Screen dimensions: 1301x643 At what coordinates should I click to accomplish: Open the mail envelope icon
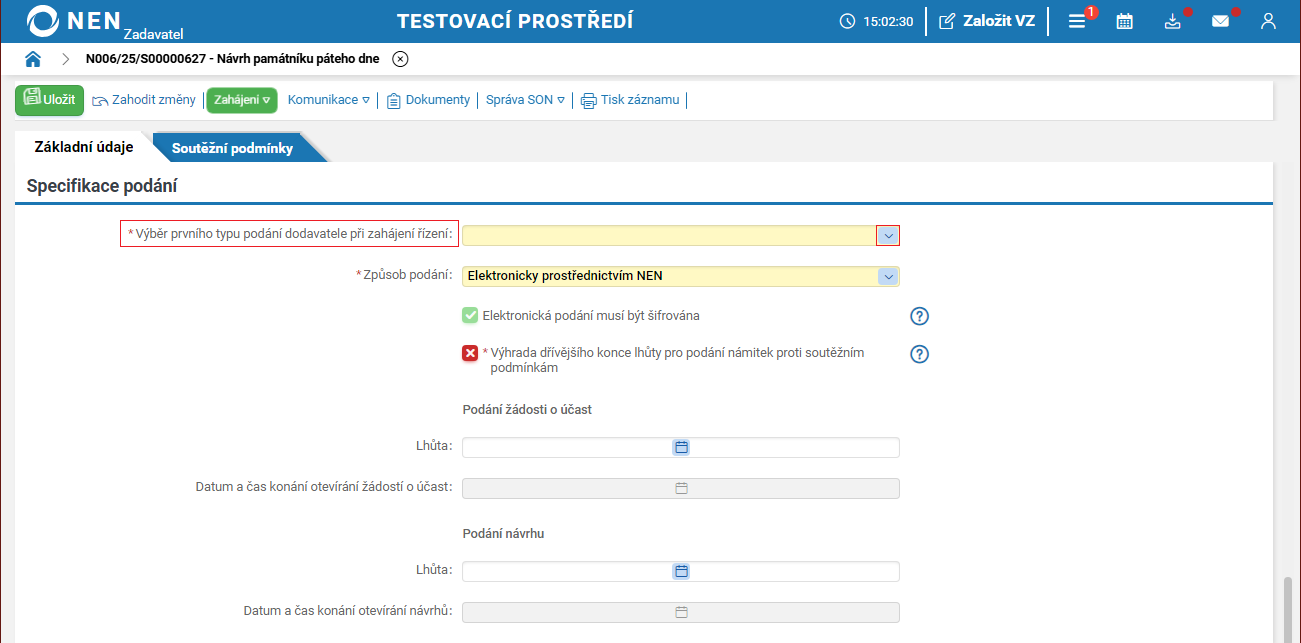point(1220,21)
